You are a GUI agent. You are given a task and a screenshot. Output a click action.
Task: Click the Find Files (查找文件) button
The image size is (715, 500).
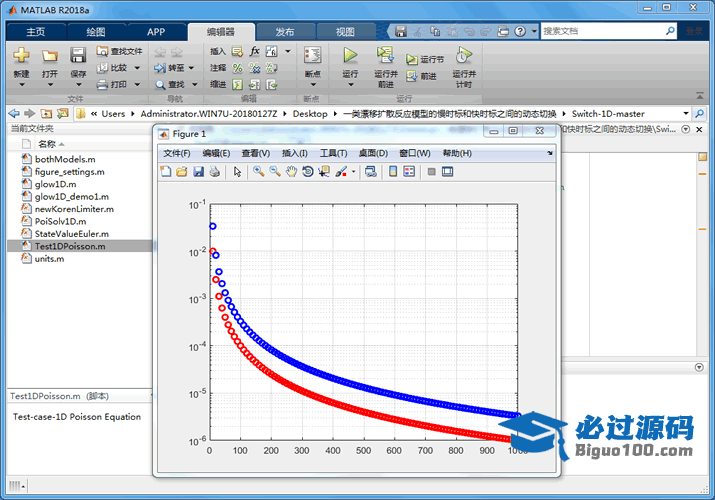pyautogui.click(x=120, y=51)
